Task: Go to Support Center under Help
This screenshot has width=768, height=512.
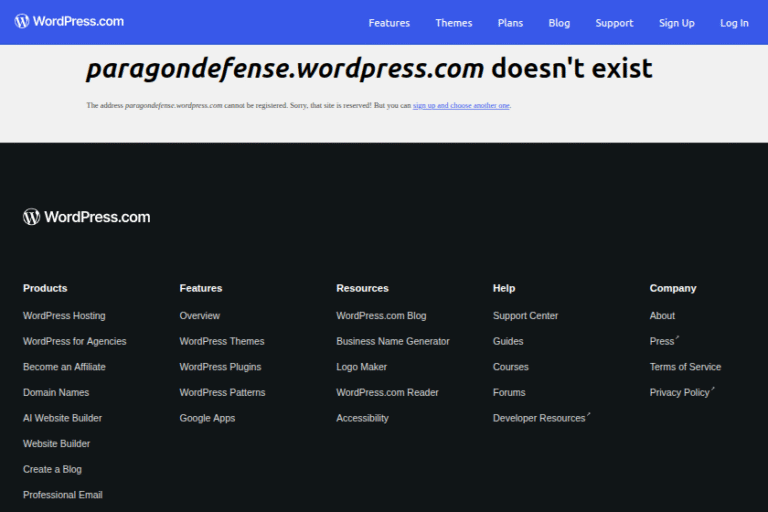Action: point(525,316)
